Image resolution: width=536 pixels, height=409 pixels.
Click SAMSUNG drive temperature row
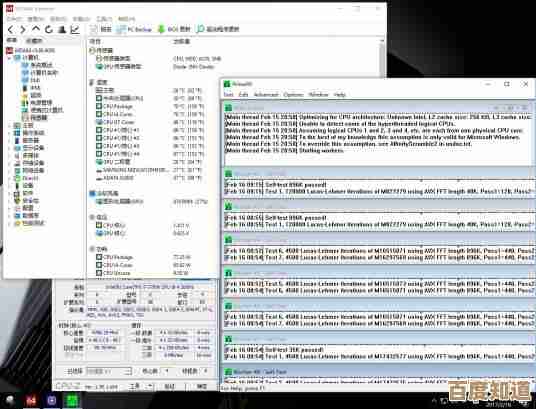point(150,170)
